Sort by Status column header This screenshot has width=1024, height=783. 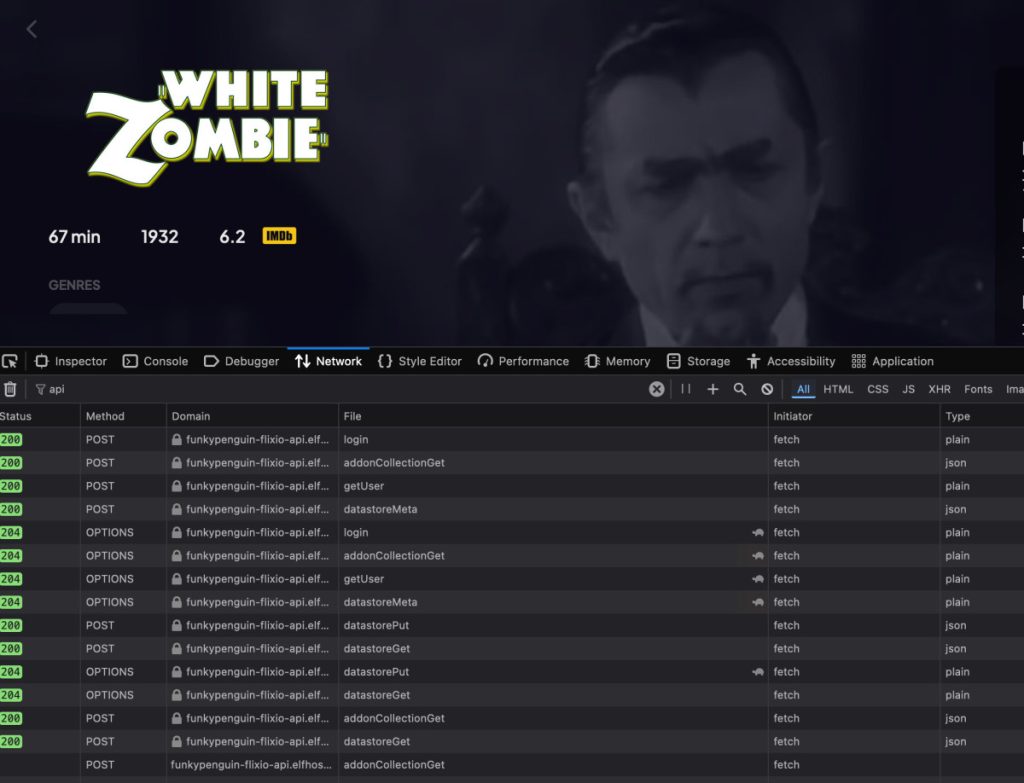point(39,416)
